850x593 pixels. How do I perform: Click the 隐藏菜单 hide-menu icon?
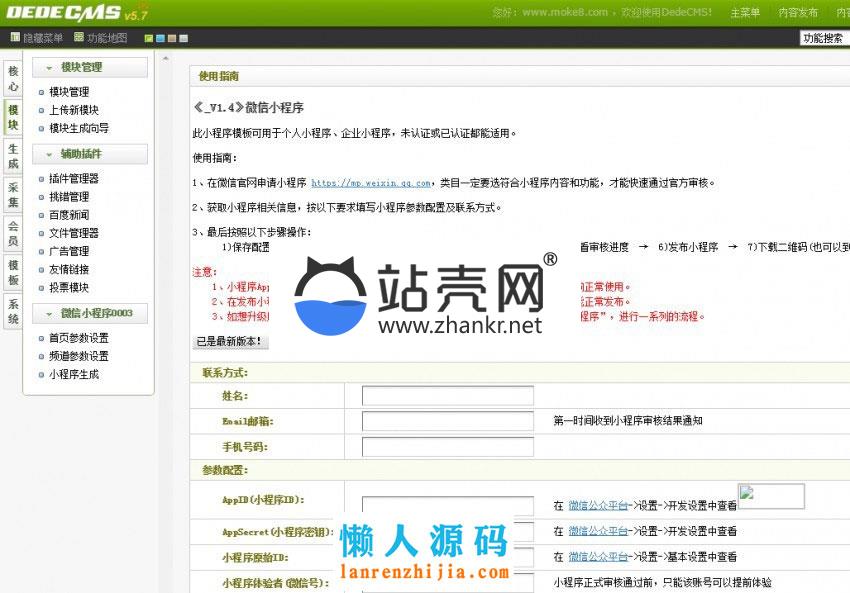[x=15, y=38]
